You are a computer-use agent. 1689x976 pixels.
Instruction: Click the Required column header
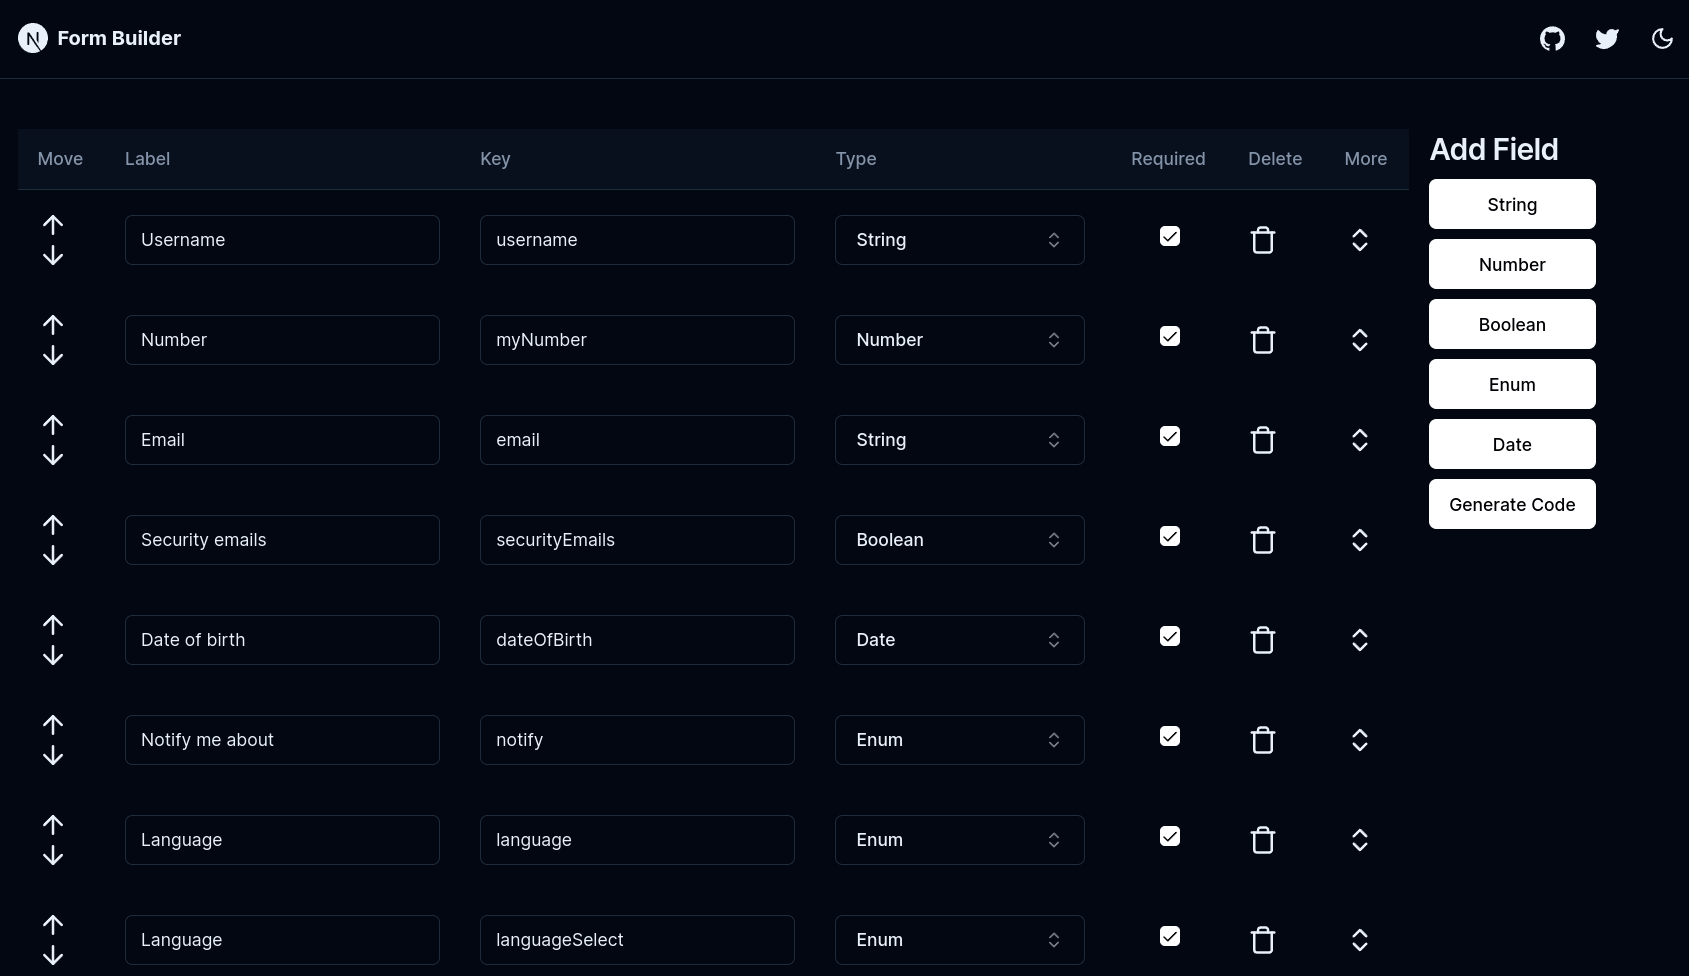[1168, 159]
